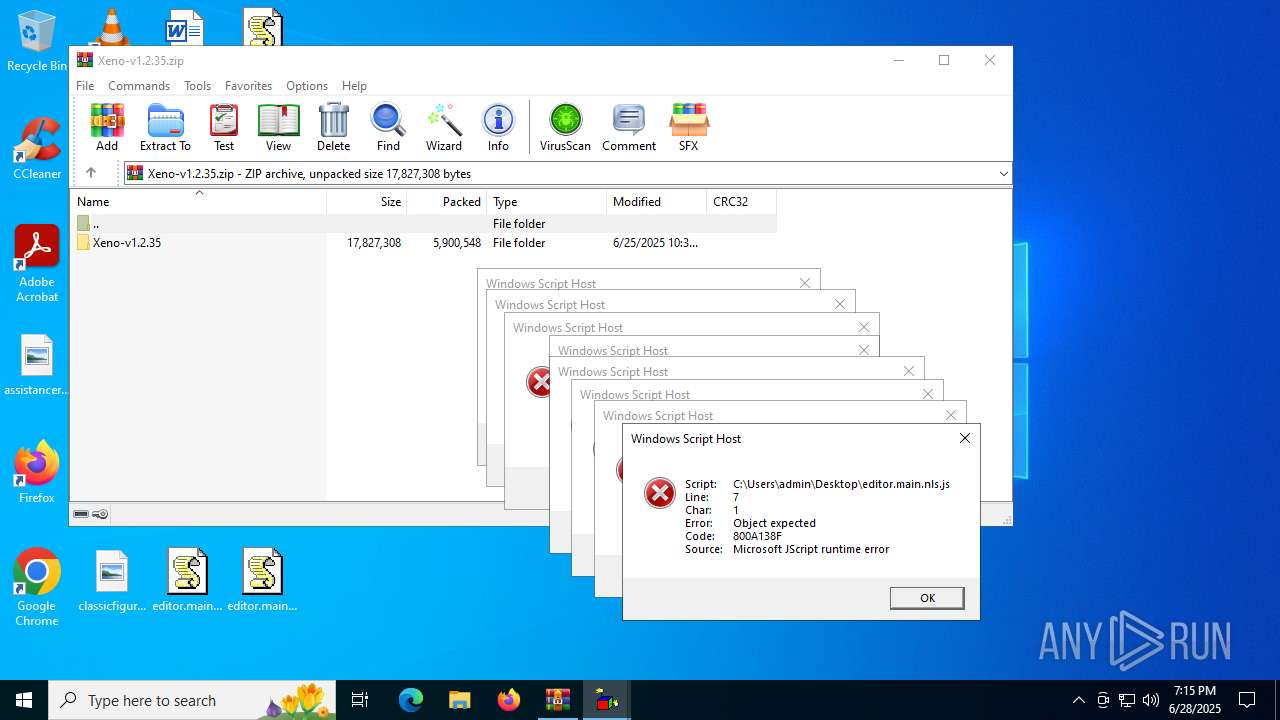Click the Extract To toolbar icon

click(x=165, y=127)
